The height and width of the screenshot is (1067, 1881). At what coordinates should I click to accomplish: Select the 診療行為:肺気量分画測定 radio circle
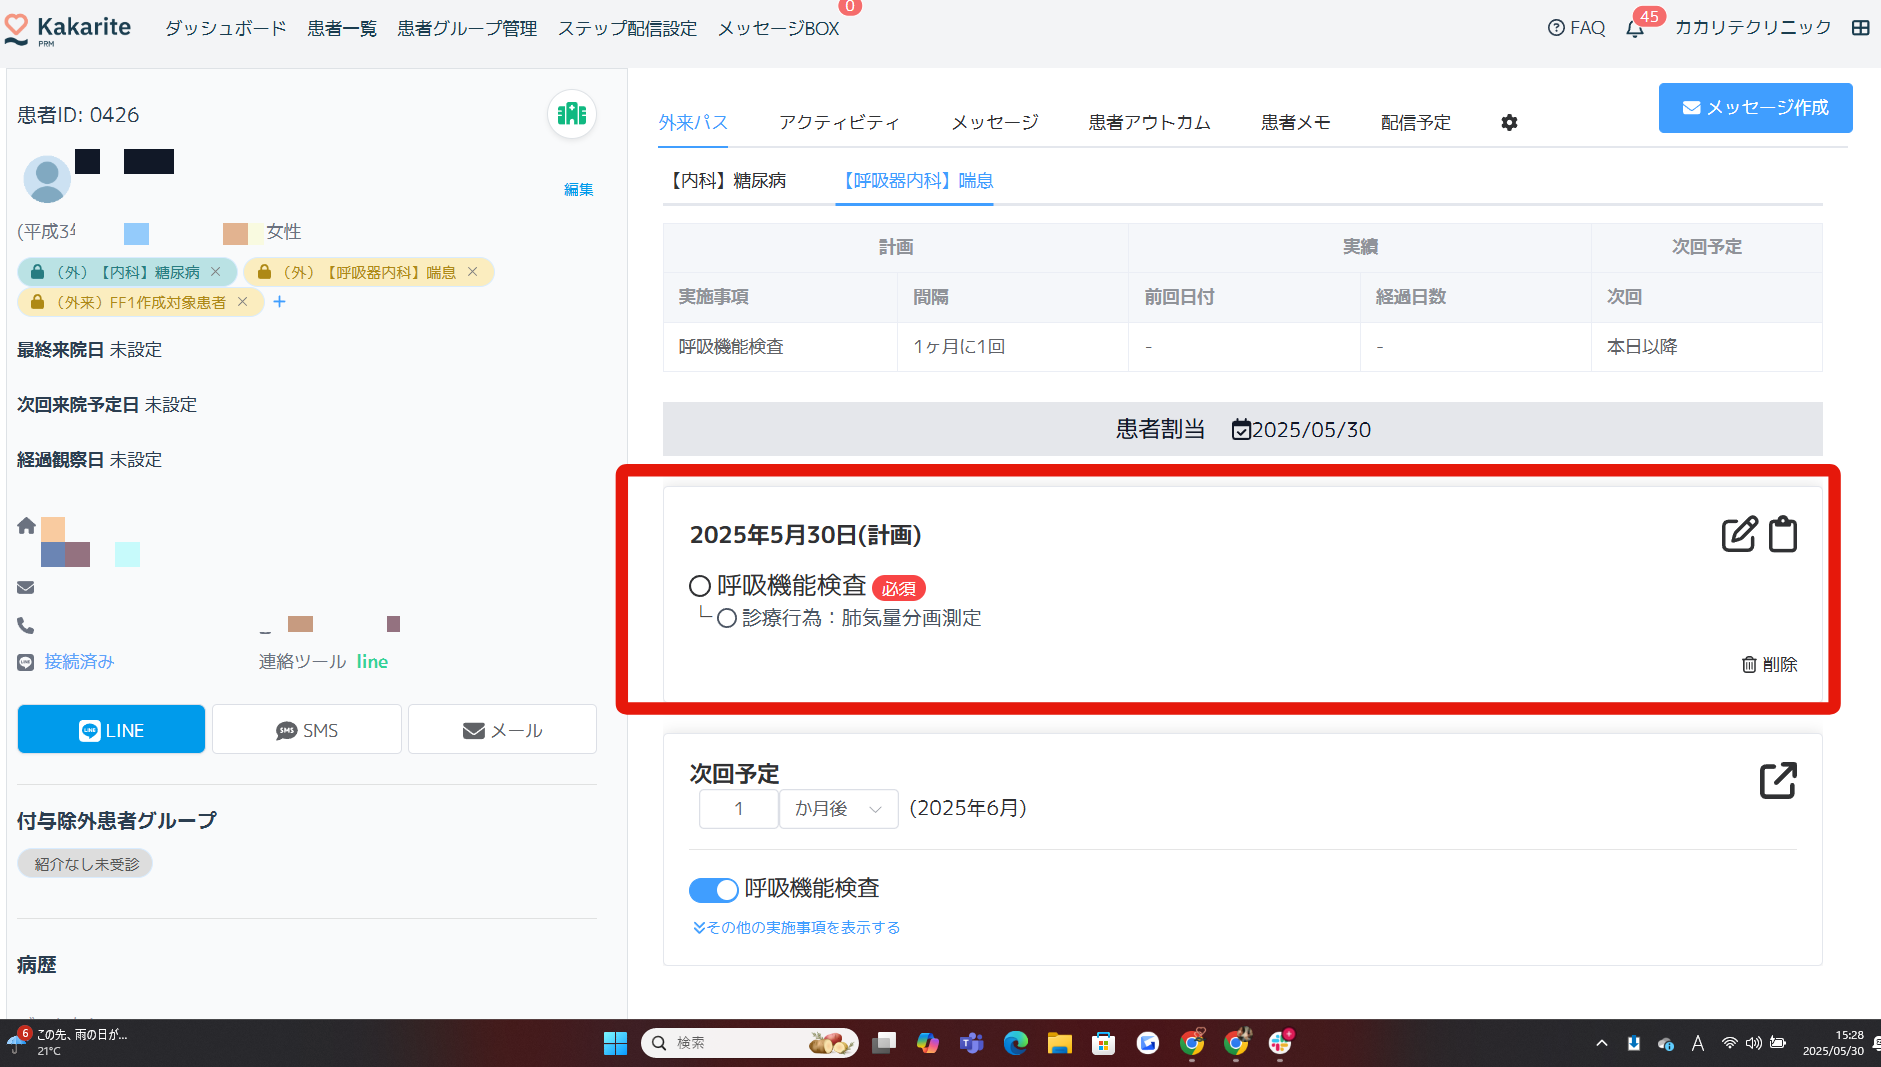[727, 618]
